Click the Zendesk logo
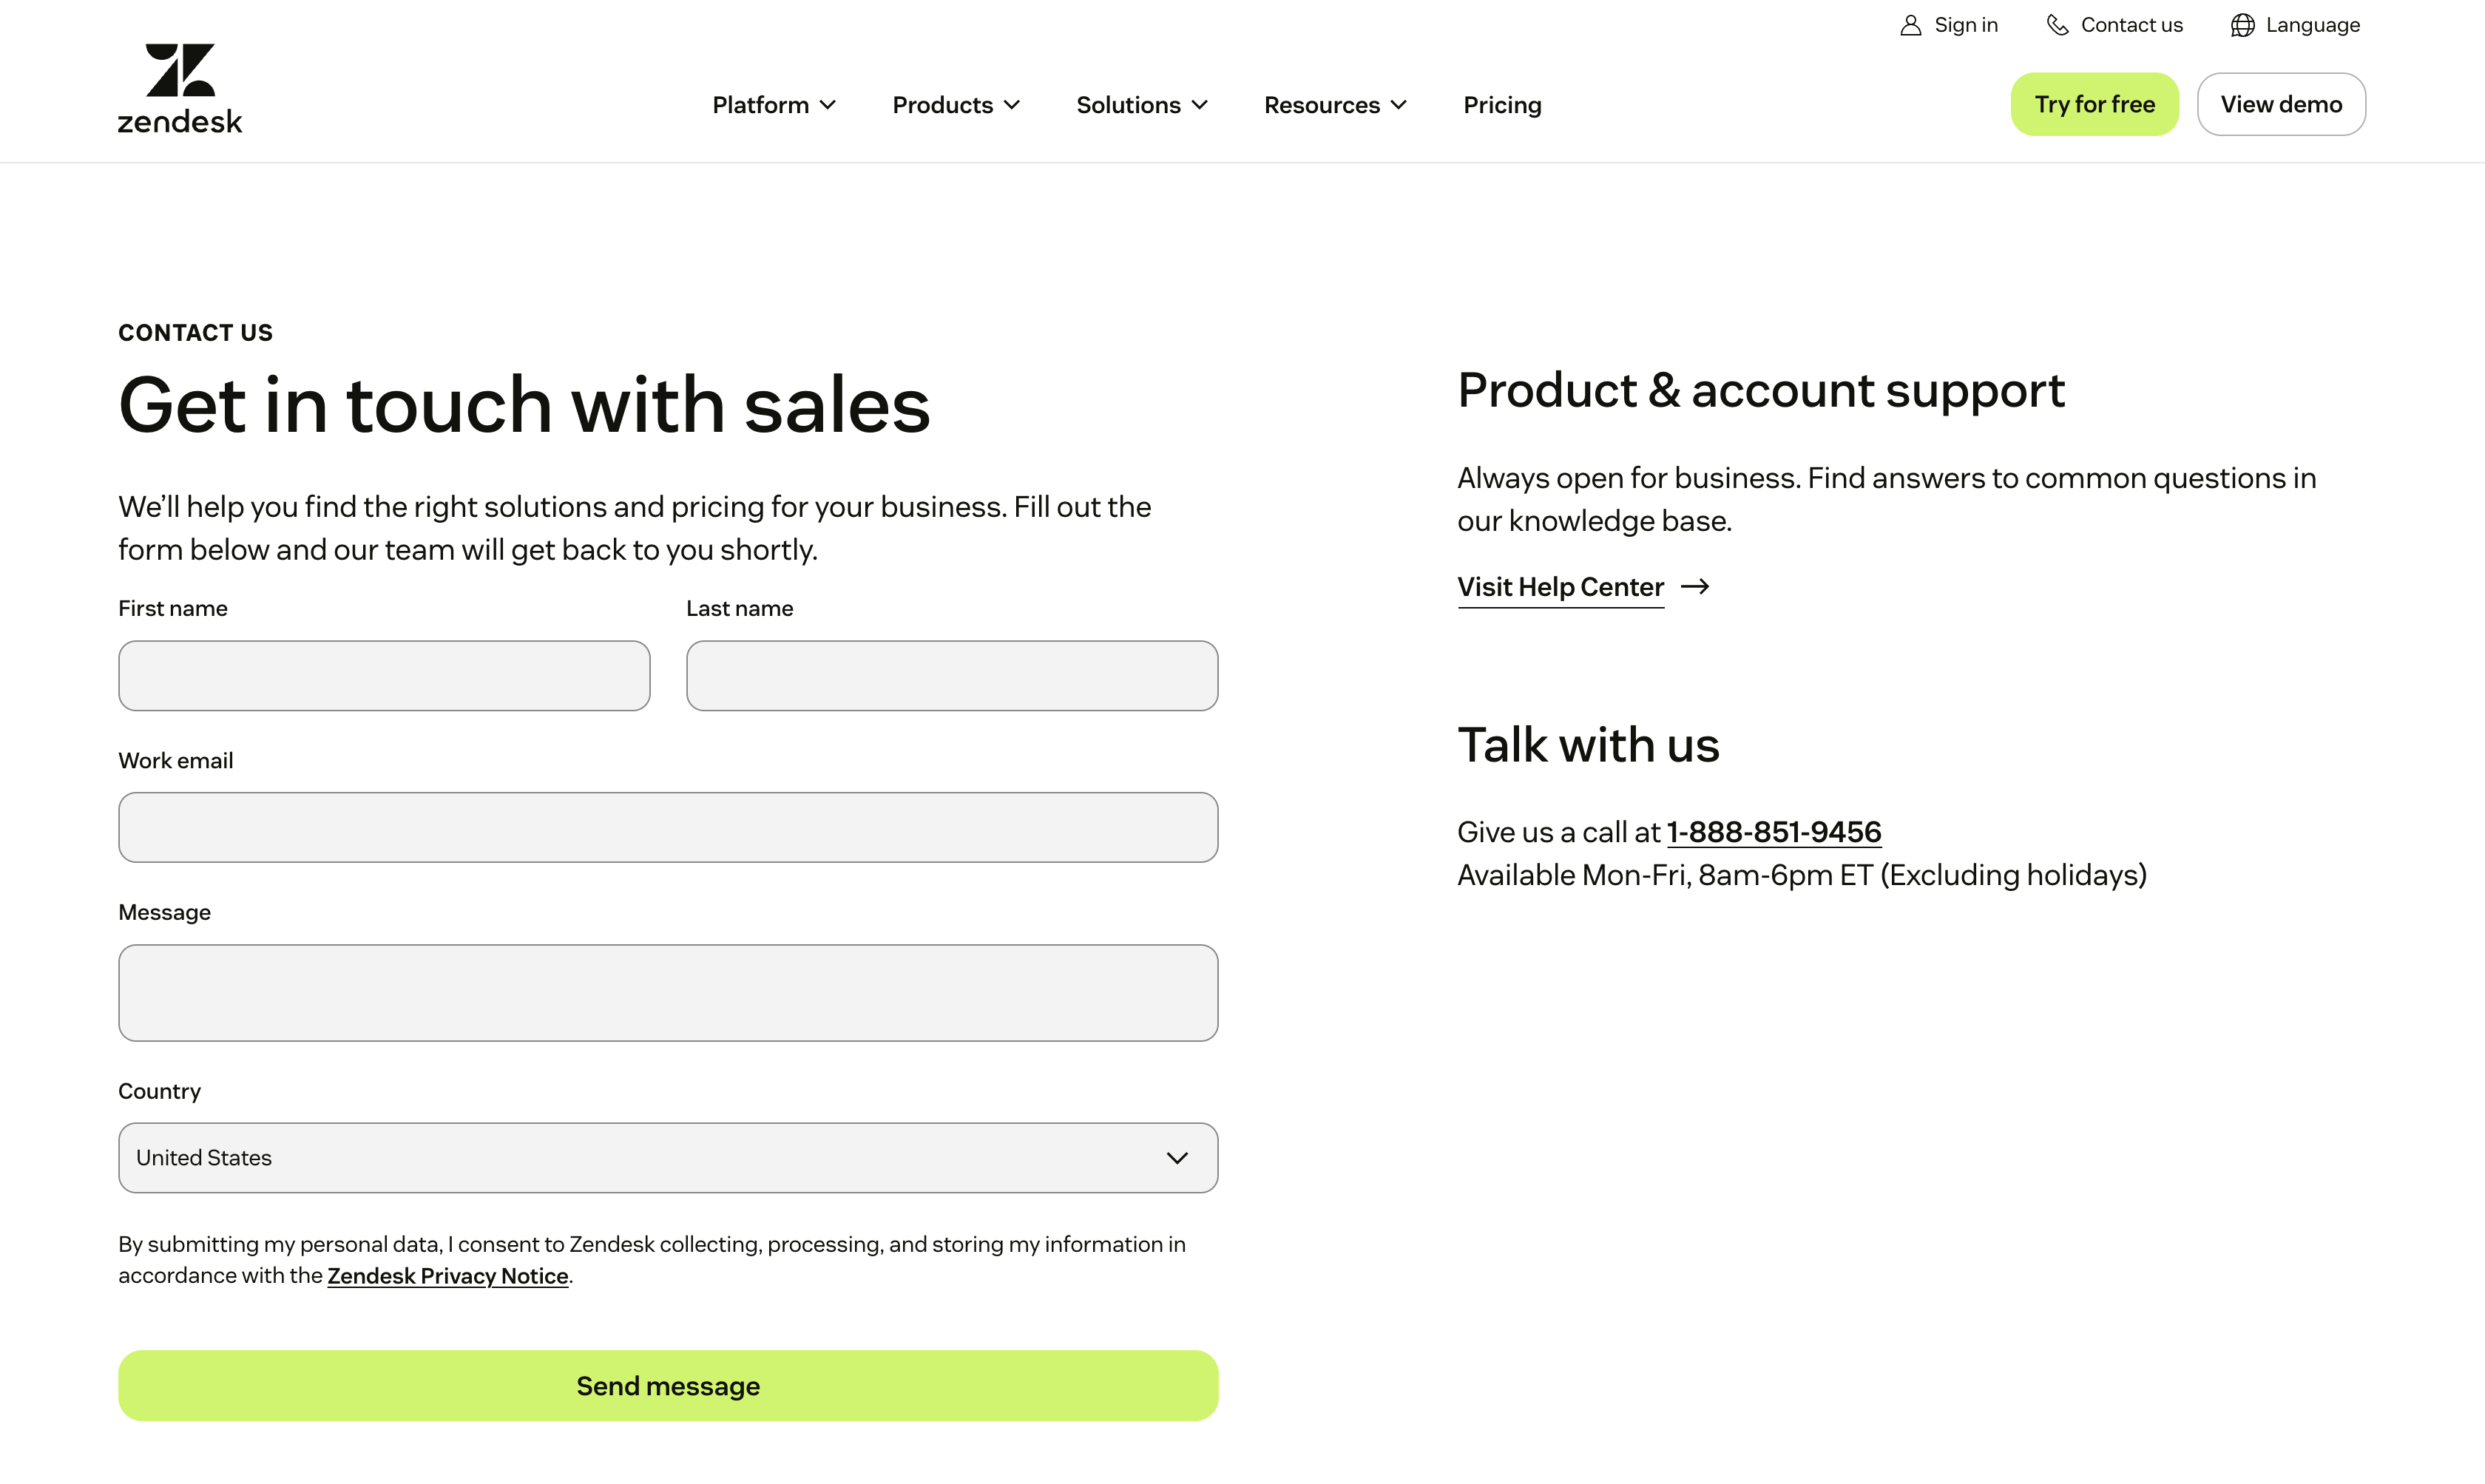 [x=180, y=88]
